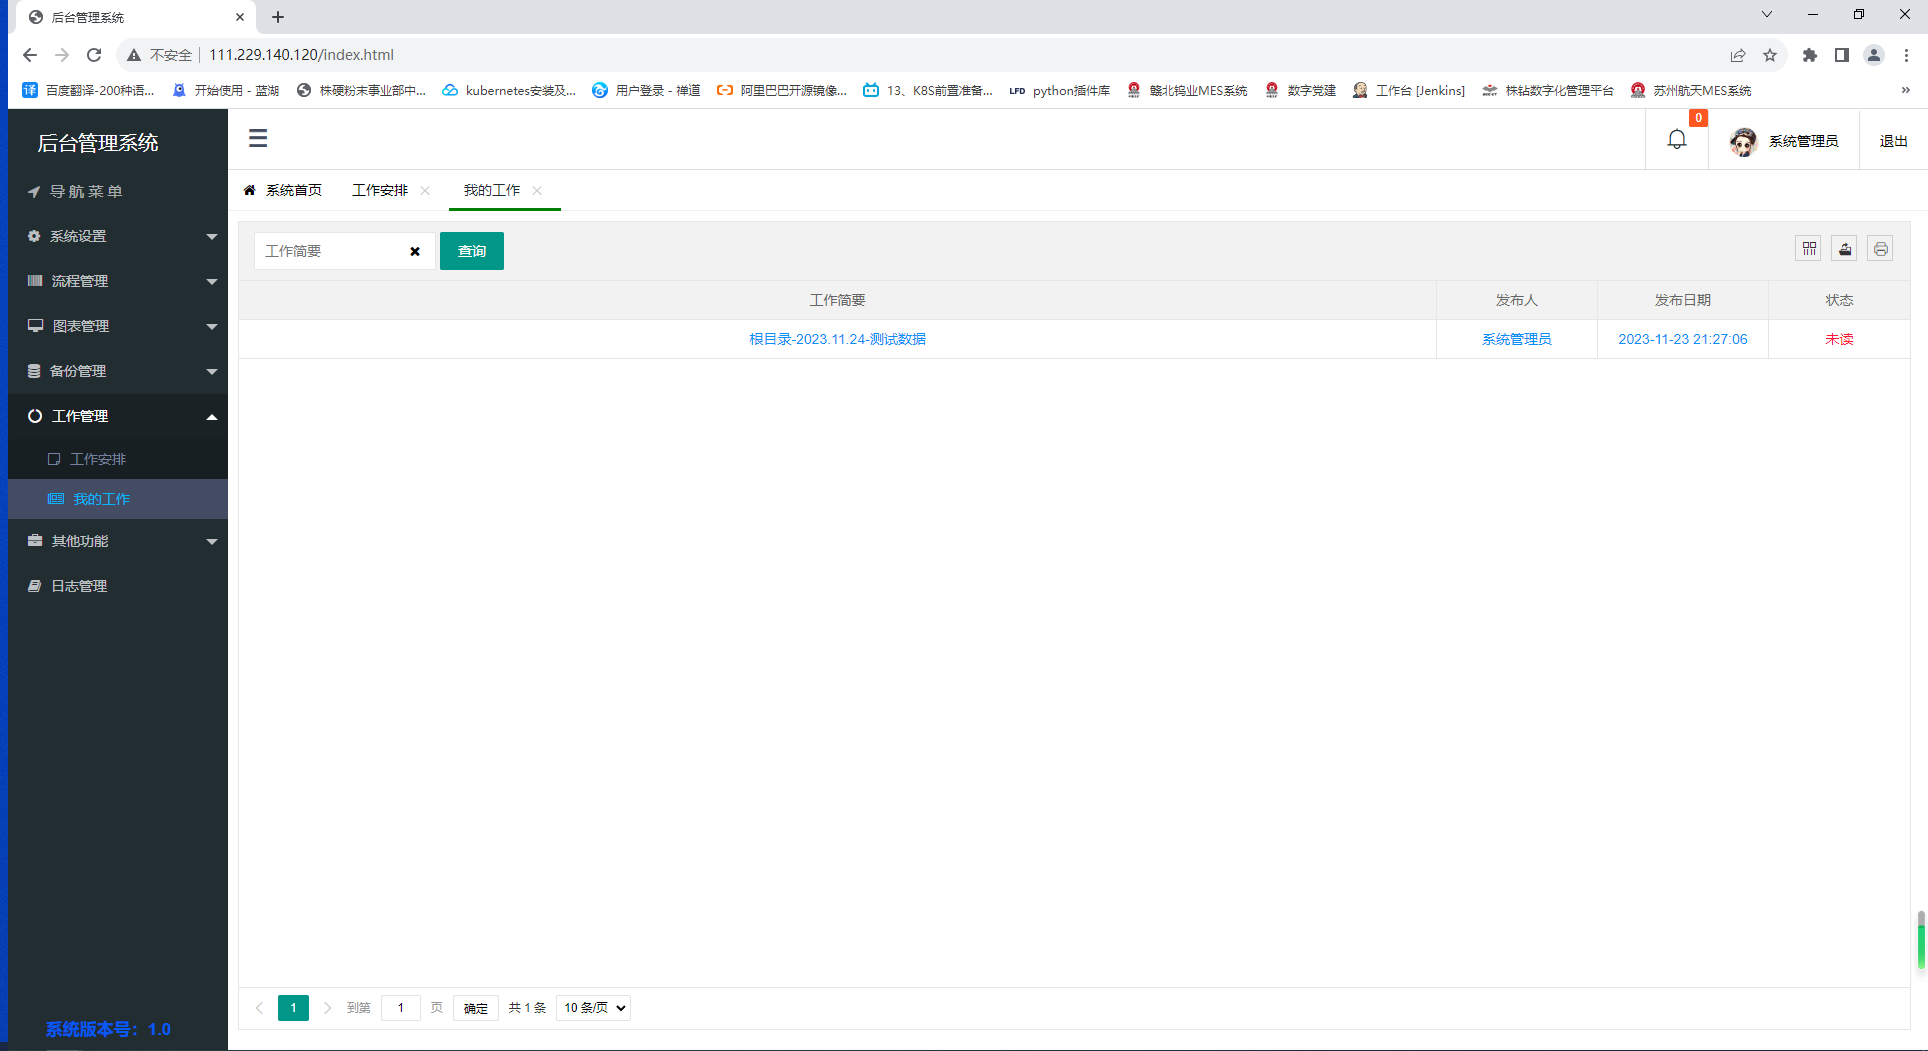The image size is (1928, 1051).
Task: Click the 未读 status toggle
Action: pos(1839,339)
